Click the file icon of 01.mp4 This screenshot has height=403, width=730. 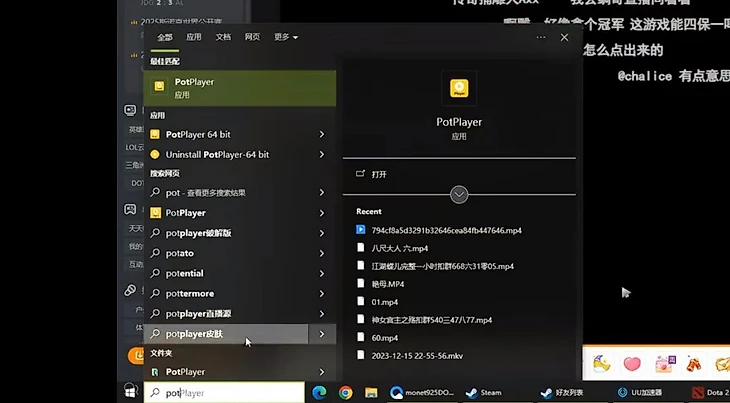point(360,301)
